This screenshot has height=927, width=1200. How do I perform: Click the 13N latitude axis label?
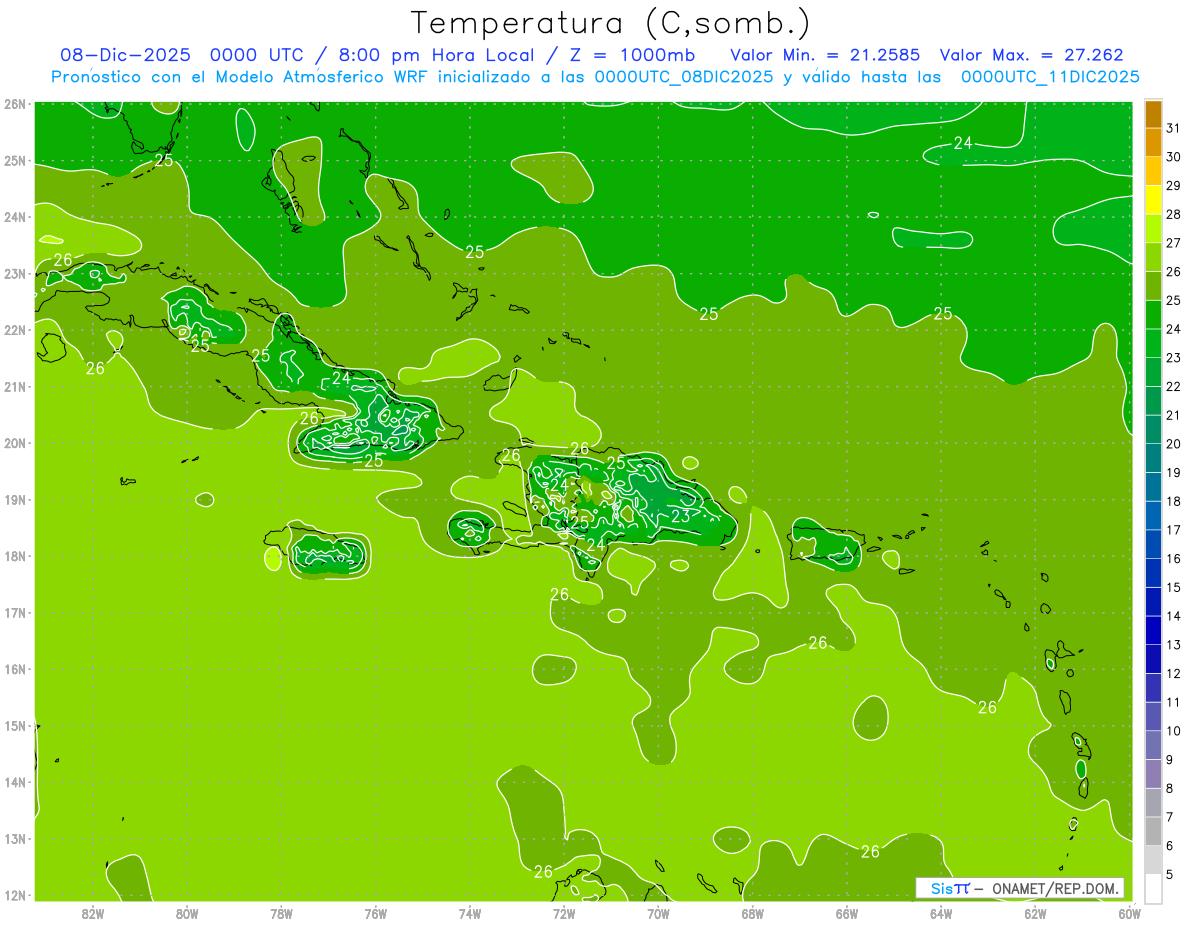(14, 839)
